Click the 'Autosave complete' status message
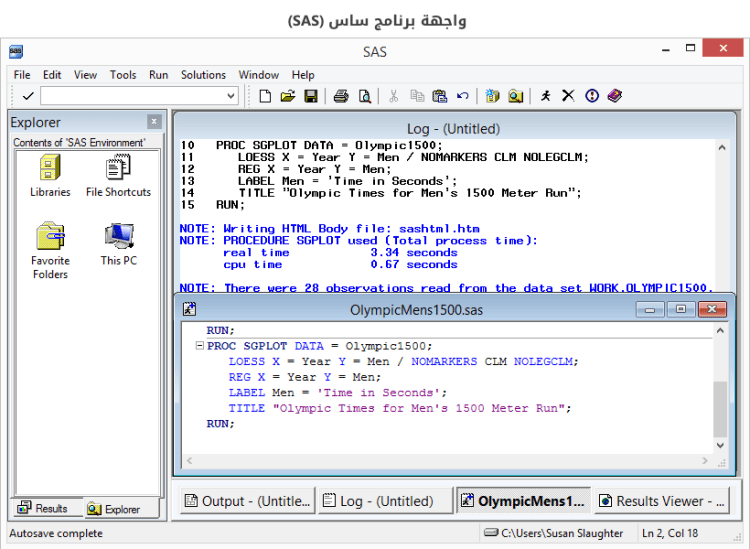The height and width of the screenshot is (549, 750). click(56, 533)
